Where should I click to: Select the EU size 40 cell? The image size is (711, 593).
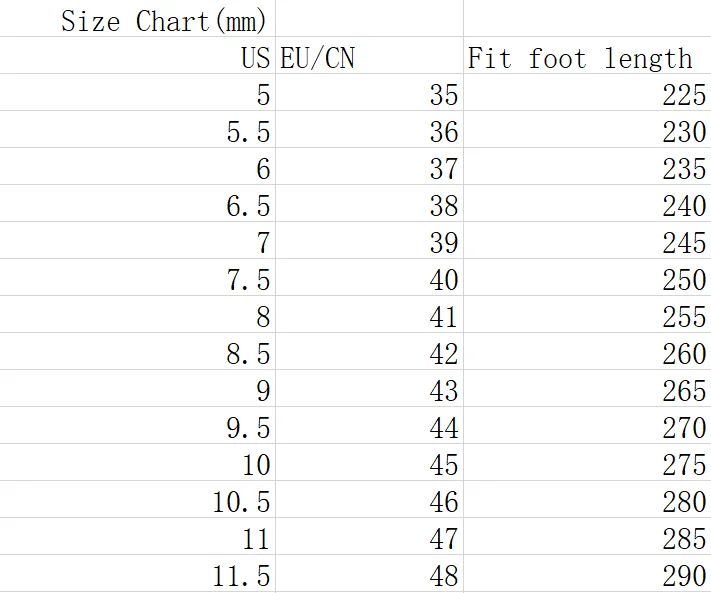point(443,280)
